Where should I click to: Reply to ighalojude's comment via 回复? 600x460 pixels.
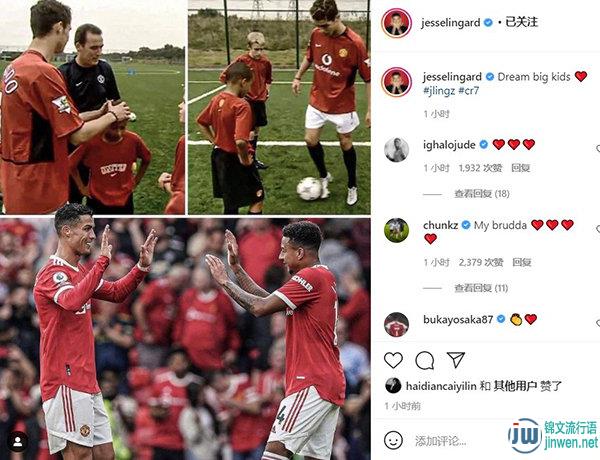pyautogui.click(x=520, y=168)
